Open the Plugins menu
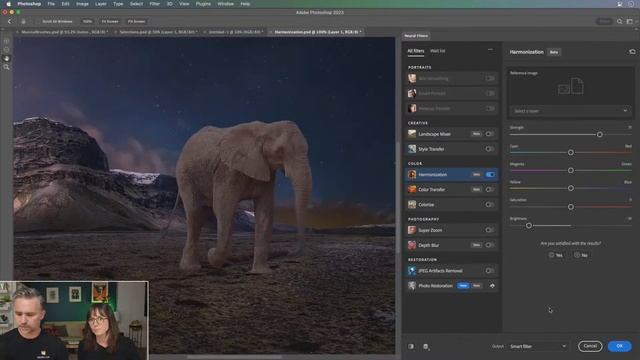The height and width of the screenshot is (360, 640). coord(203,4)
